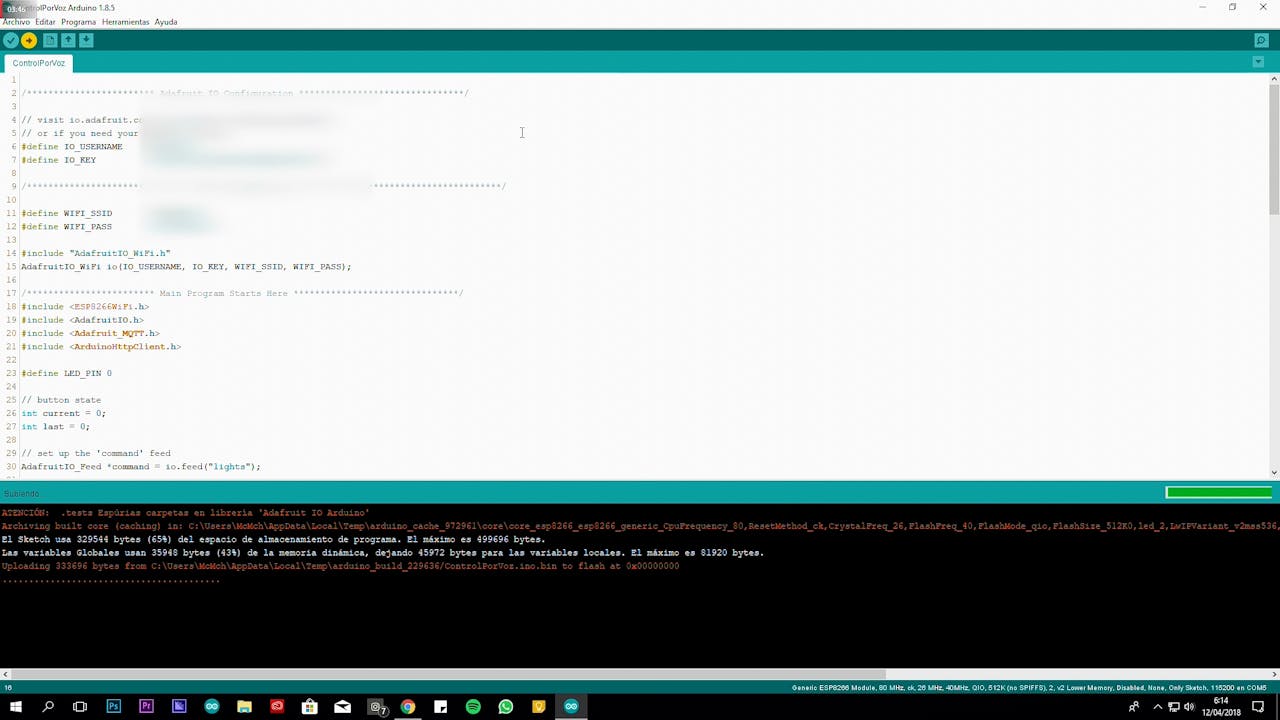The height and width of the screenshot is (720, 1280).
Task: Click the "int current = 0;" line
Action: coord(63,413)
